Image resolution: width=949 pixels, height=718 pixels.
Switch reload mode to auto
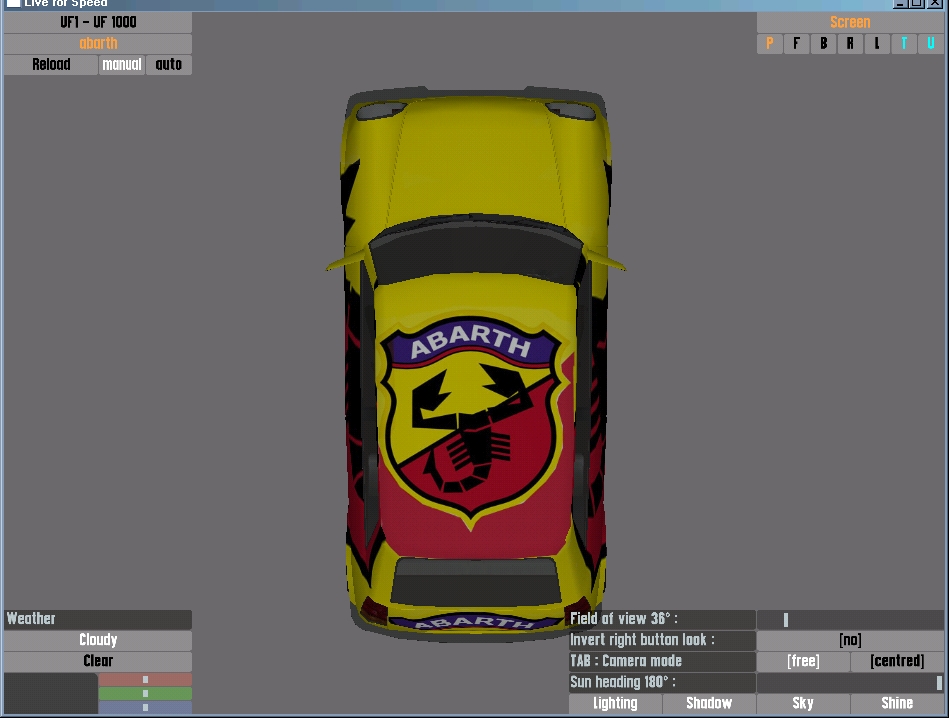[x=169, y=64]
